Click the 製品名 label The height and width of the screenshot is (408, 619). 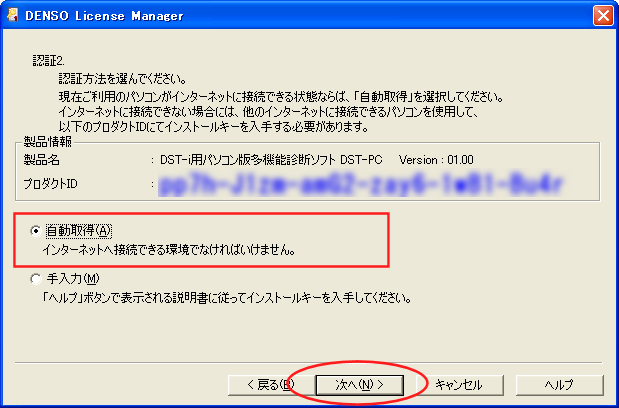pos(41,160)
